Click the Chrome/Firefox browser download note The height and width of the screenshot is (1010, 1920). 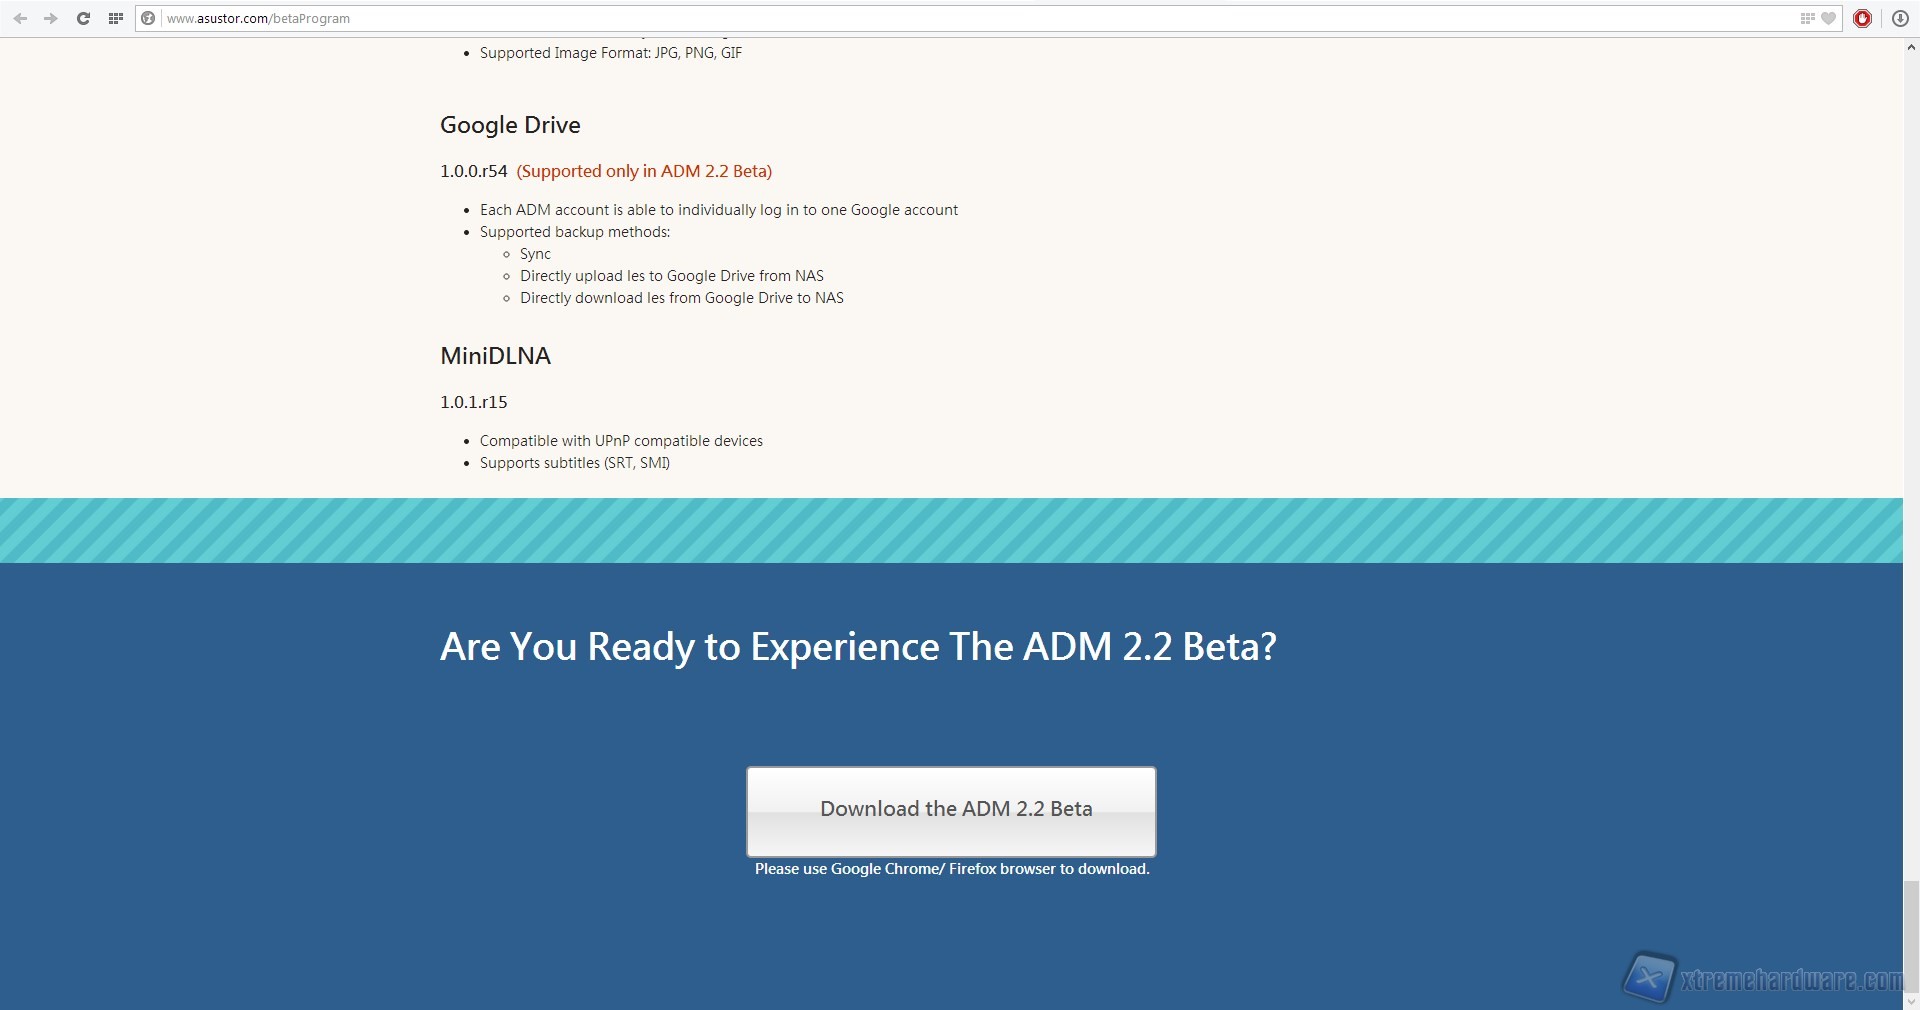point(952,869)
